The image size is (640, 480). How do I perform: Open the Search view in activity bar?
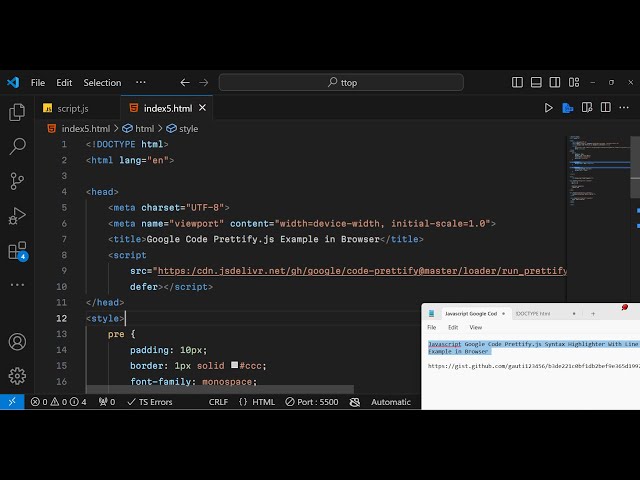[x=17, y=147]
